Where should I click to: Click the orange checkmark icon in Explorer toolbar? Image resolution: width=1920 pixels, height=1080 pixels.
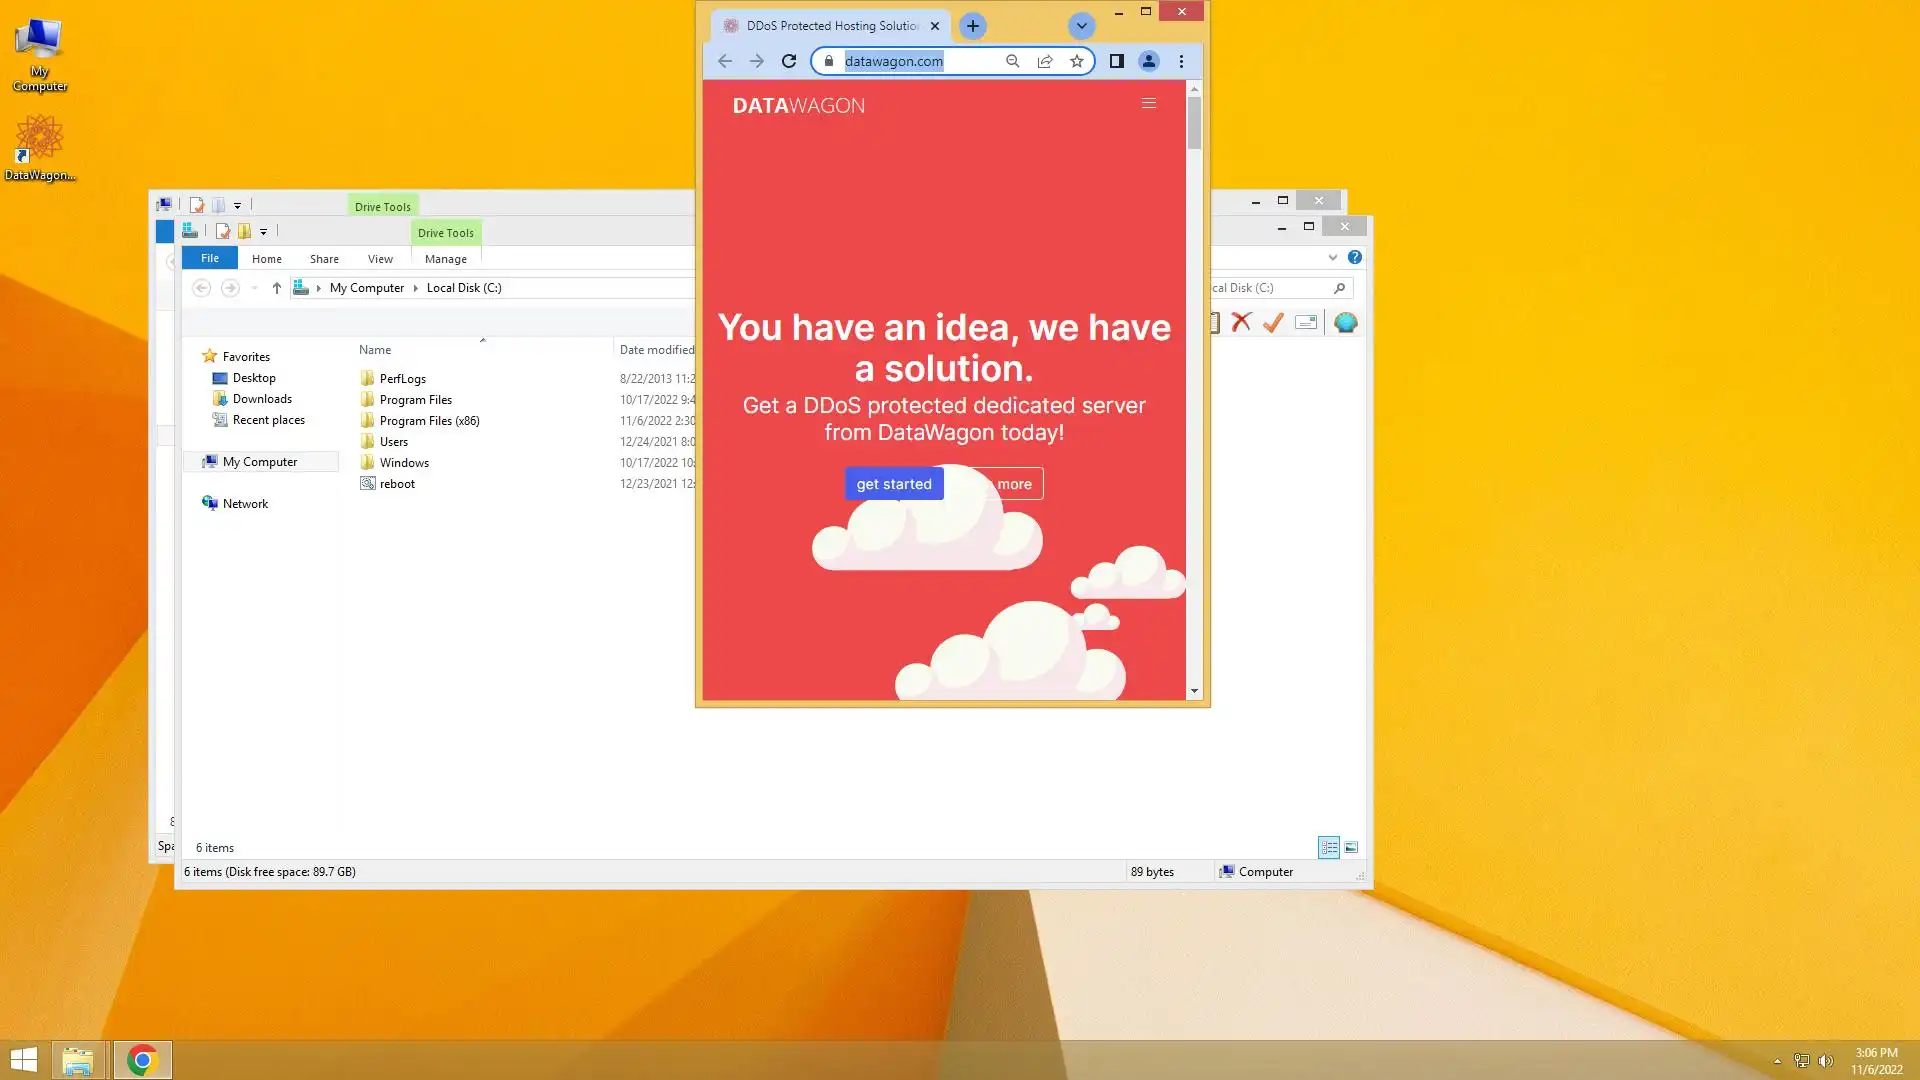coord(1273,322)
